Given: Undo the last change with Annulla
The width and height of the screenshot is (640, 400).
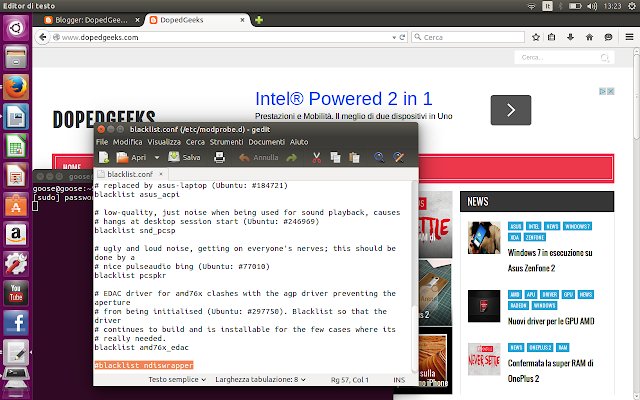Looking at the screenshot, I should [x=258, y=158].
